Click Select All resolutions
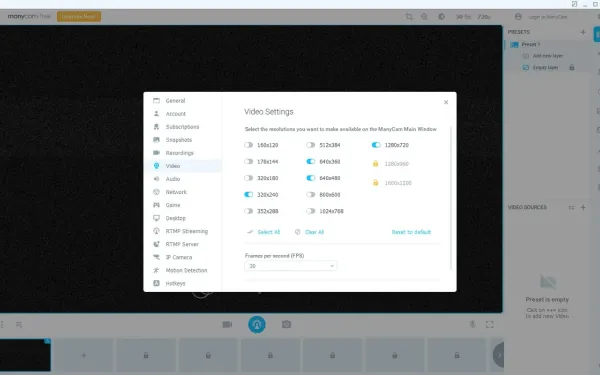Screen dimensions: 600x375 coord(264,232)
